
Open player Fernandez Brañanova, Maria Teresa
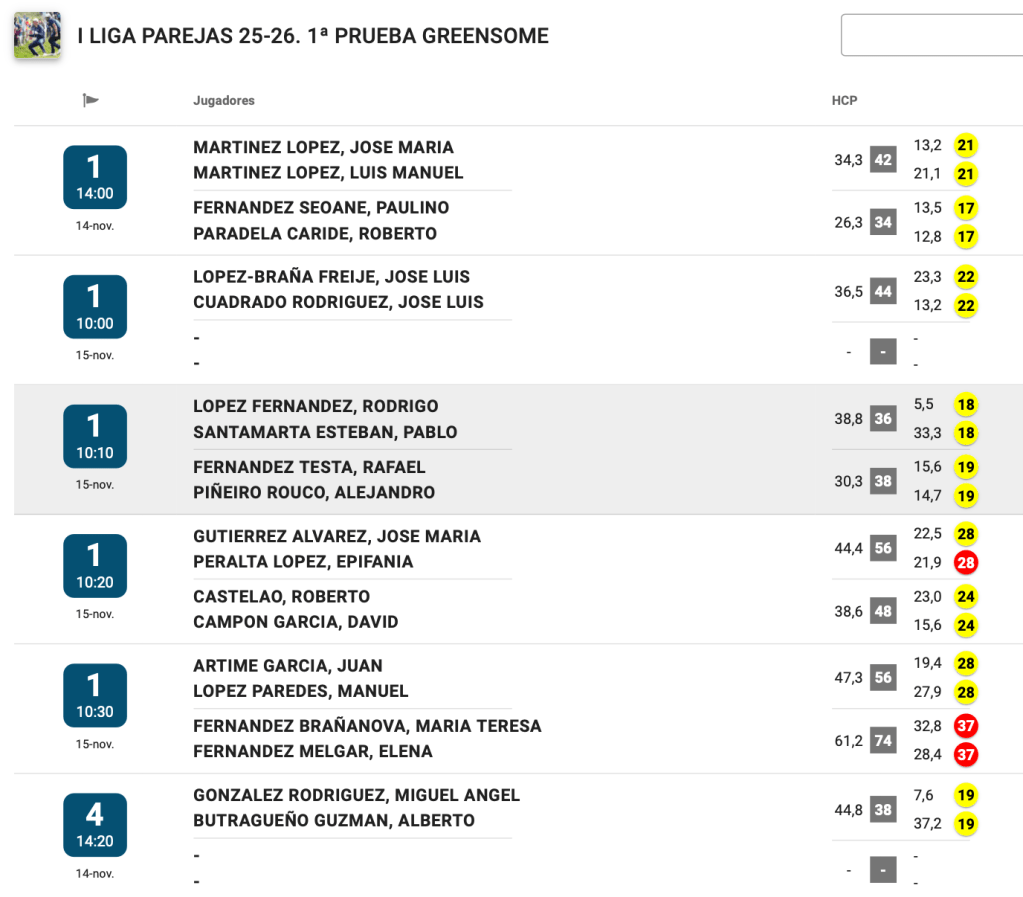point(367,726)
